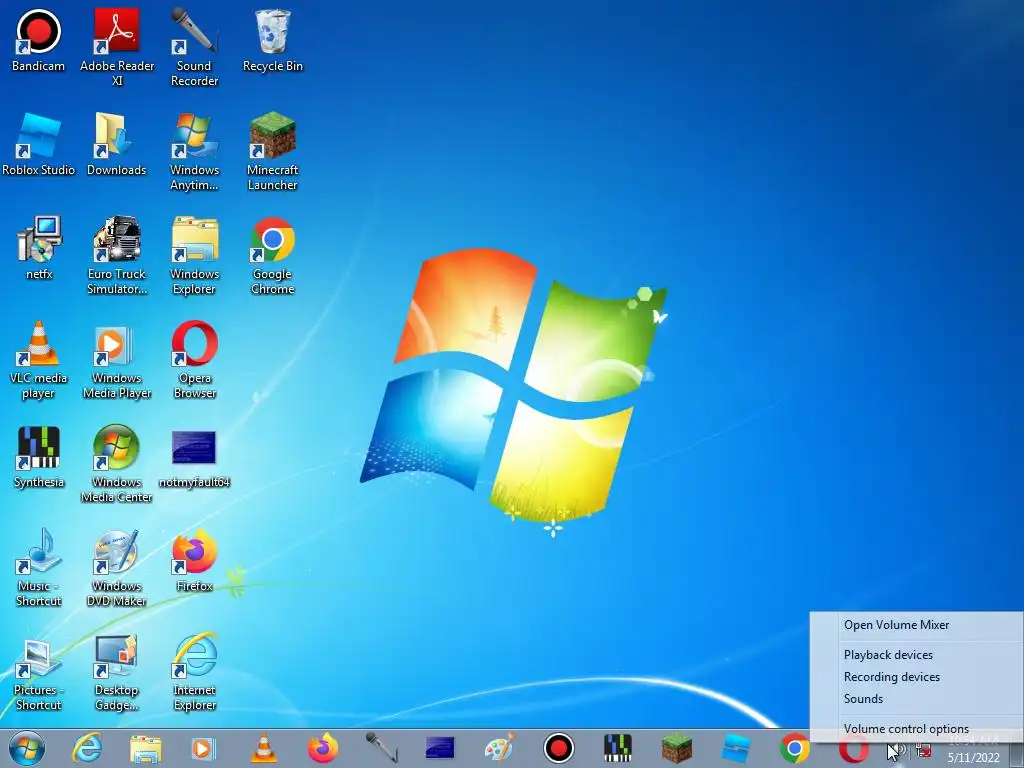Screen dimensions: 1024x768
Task: Launch Internet Explorer from the taskbar
Action: tap(87, 748)
